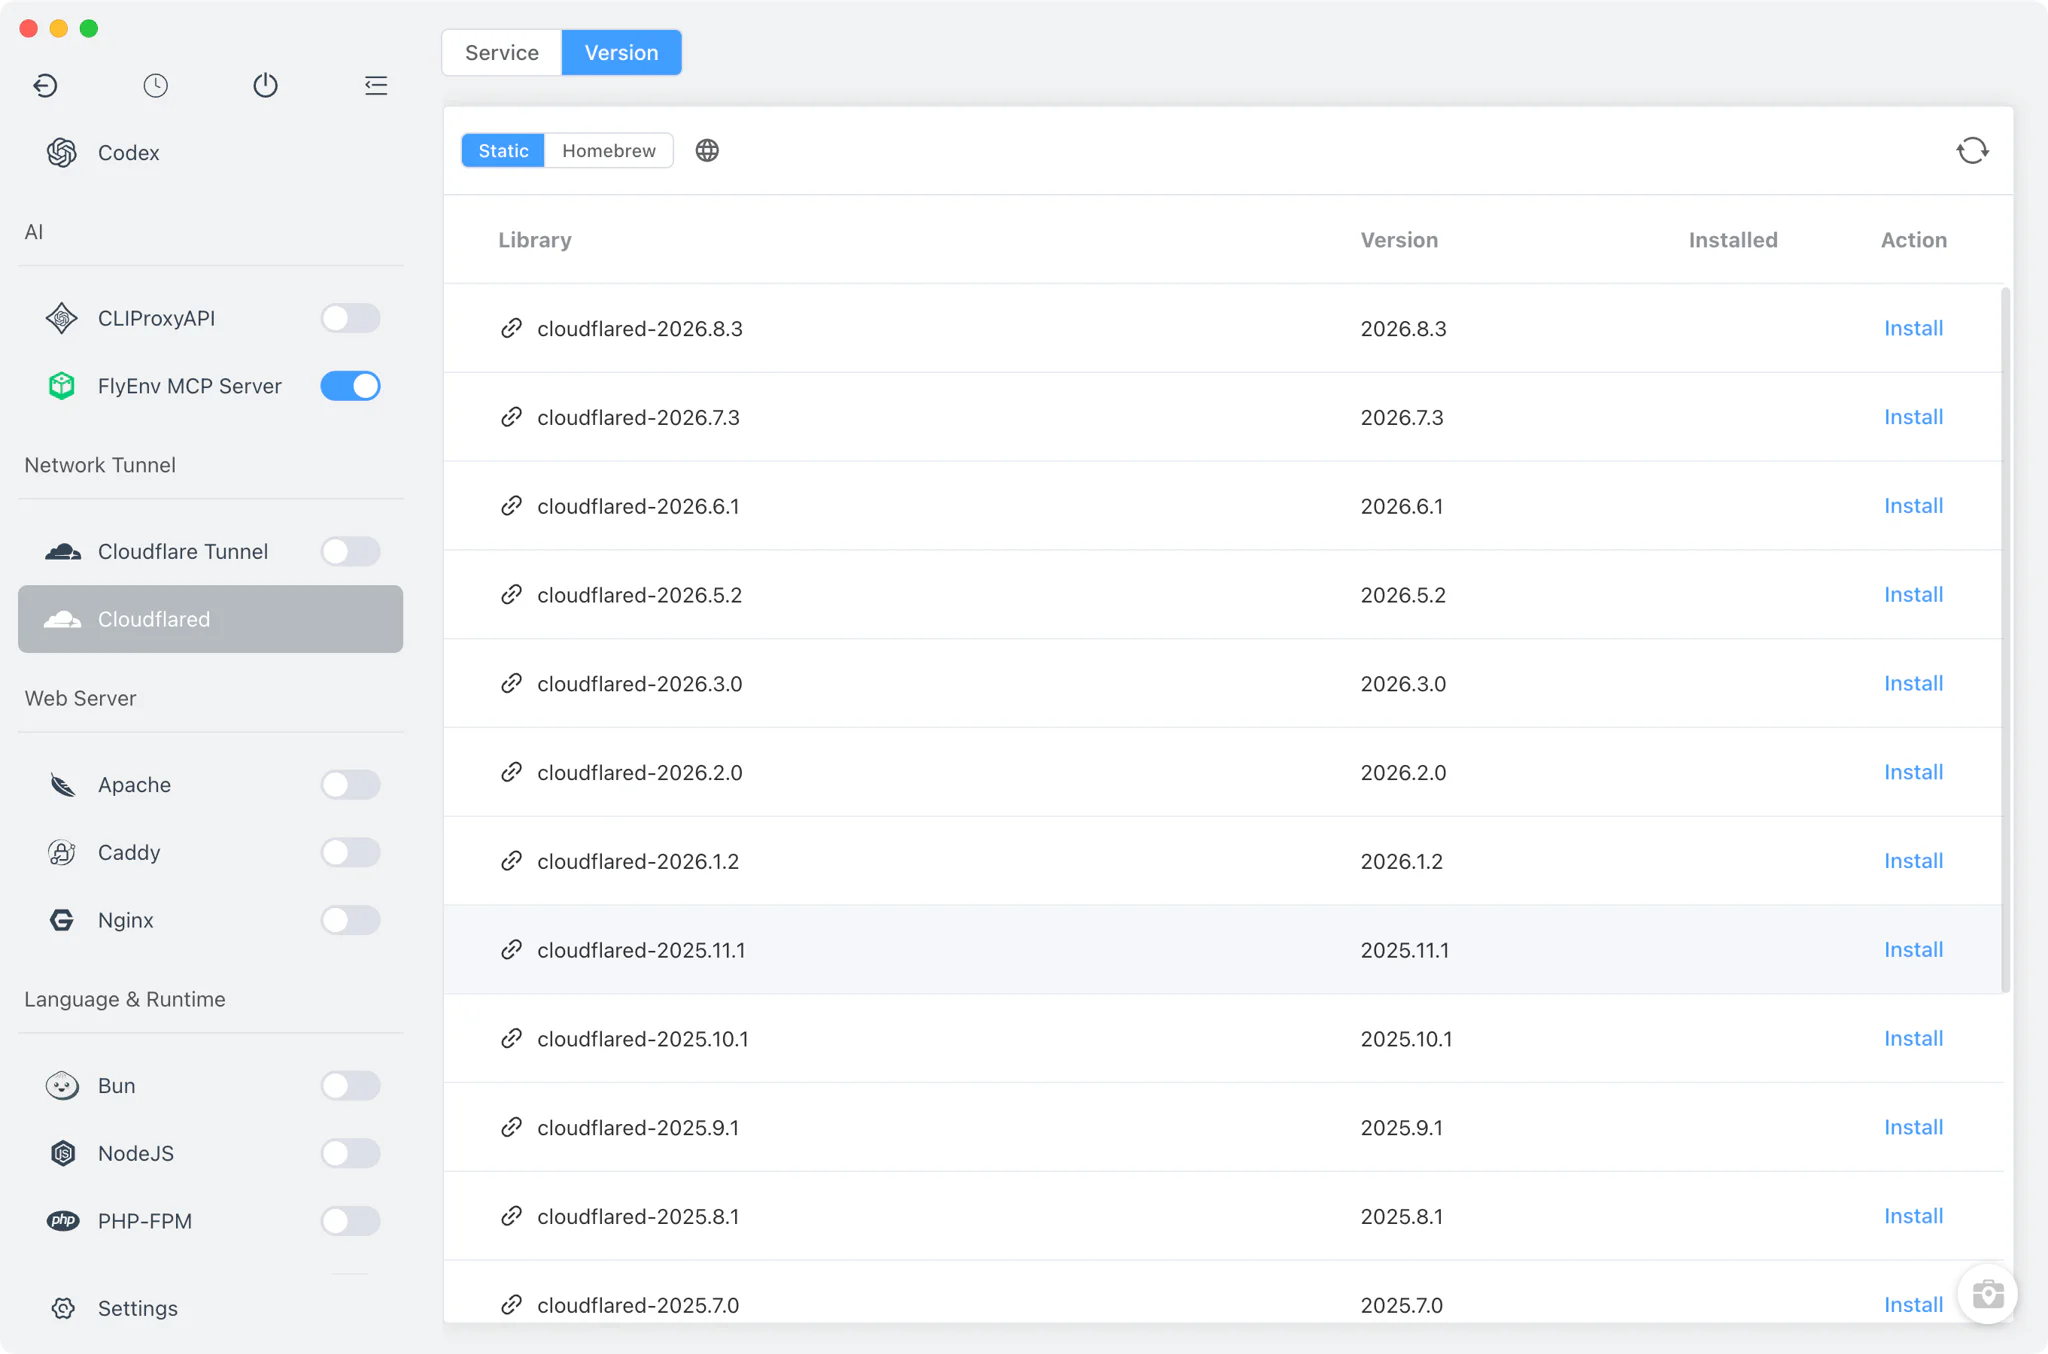The image size is (2048, 1354).
Task: Open the clock history icon
Action: click(155, 85)
